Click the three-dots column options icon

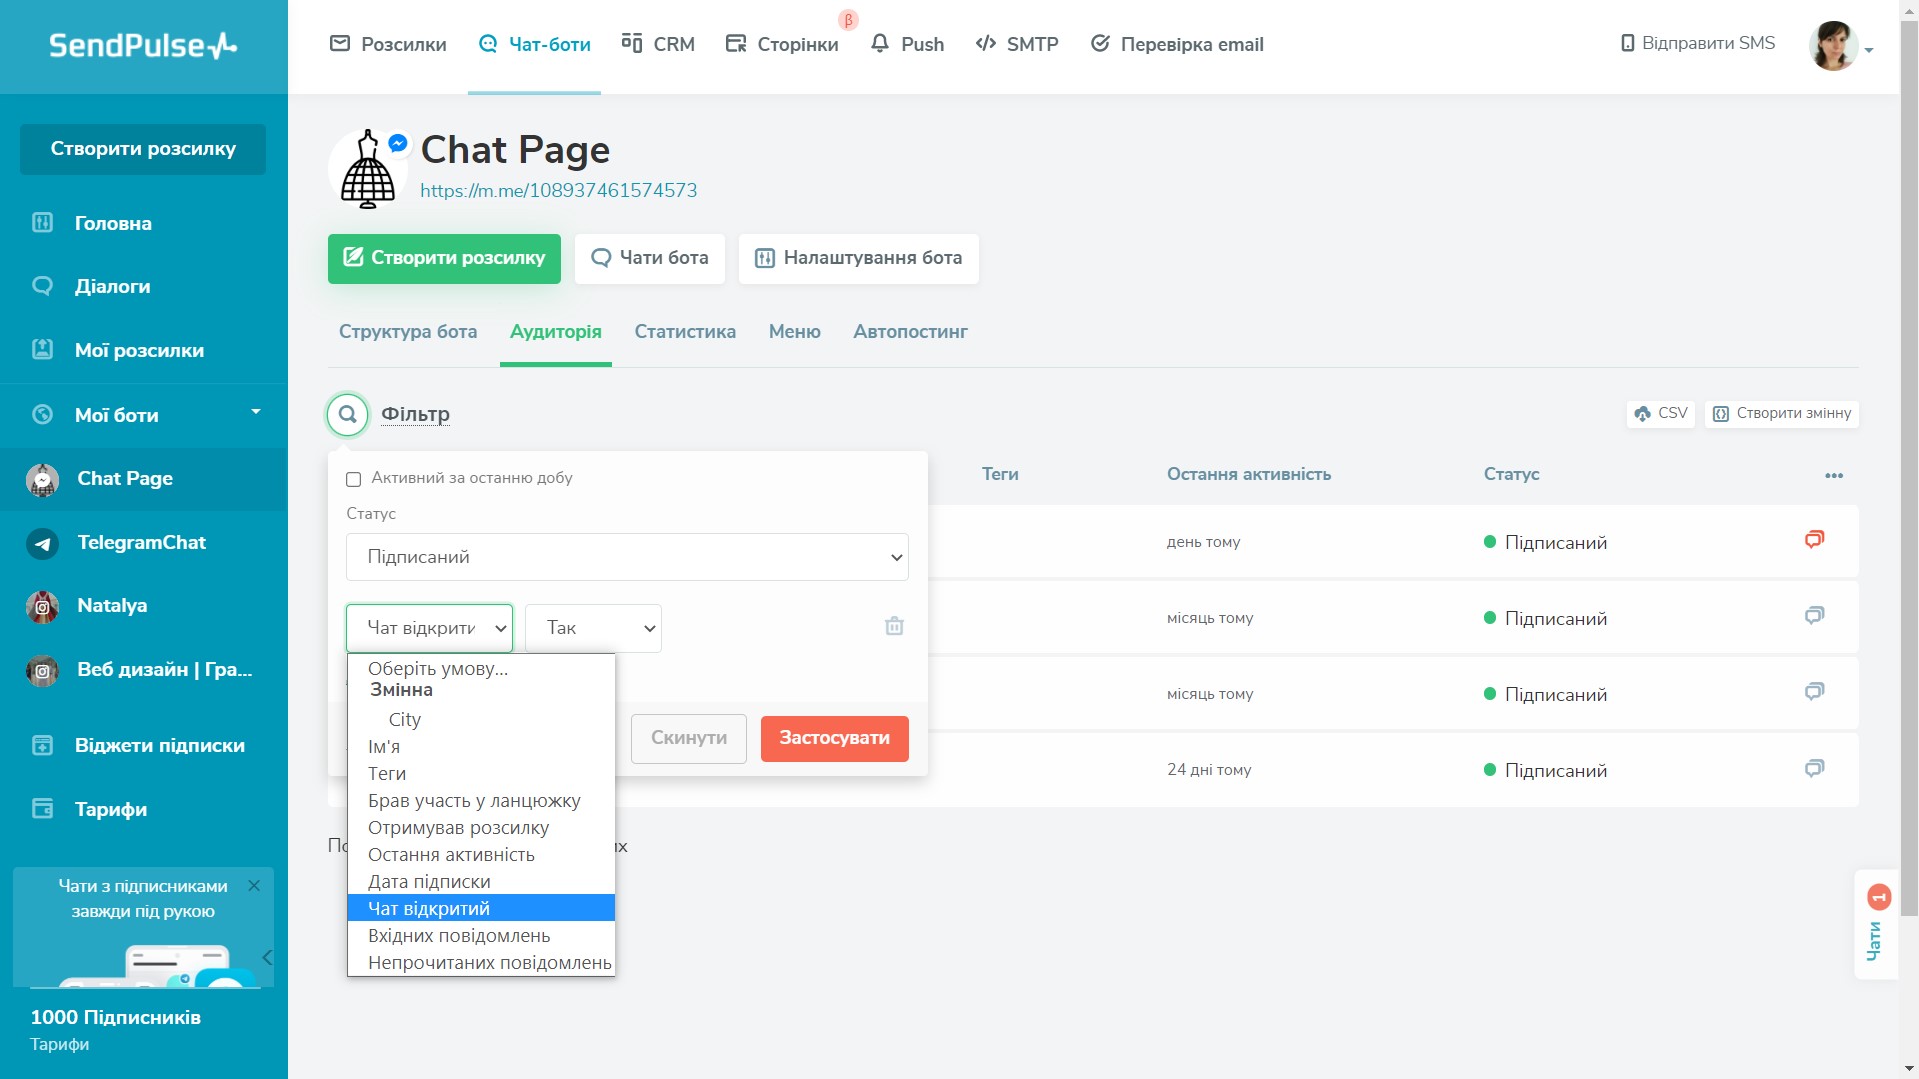tap(1833, 475)
